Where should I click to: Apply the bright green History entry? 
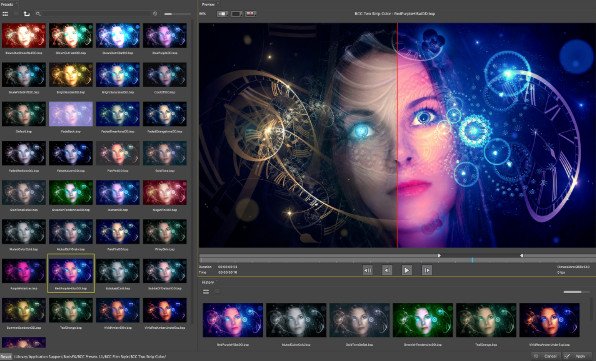[x=423, y=320]
